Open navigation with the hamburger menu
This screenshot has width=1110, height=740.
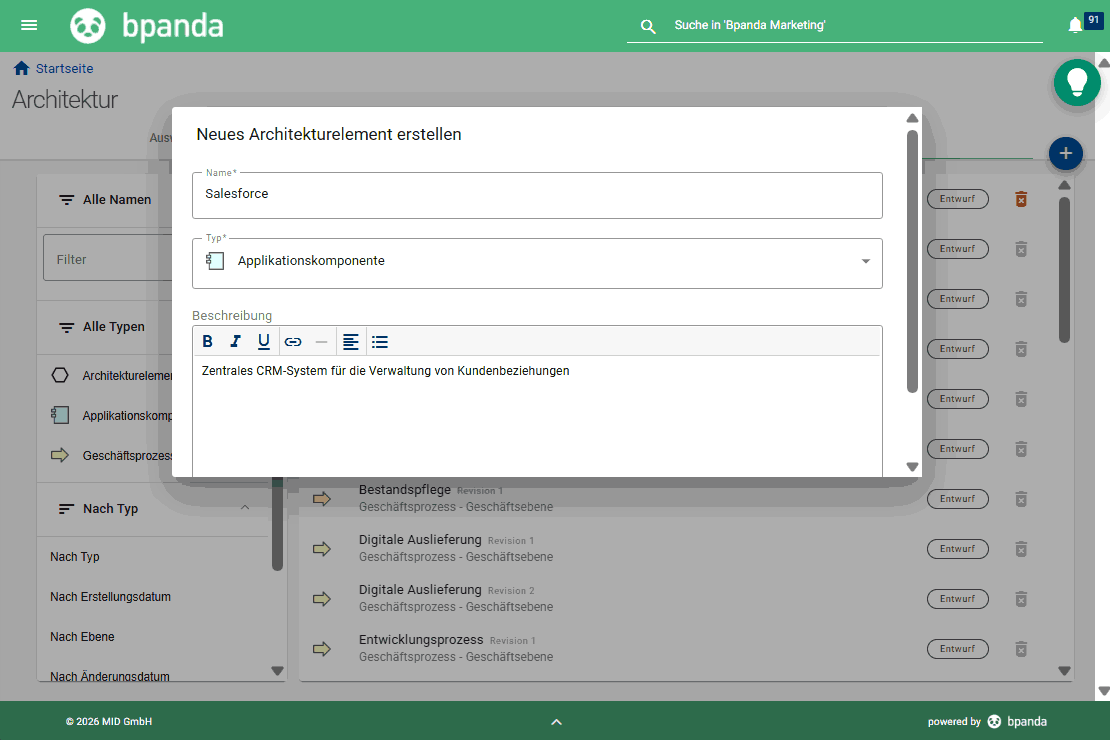click(29, 25)
